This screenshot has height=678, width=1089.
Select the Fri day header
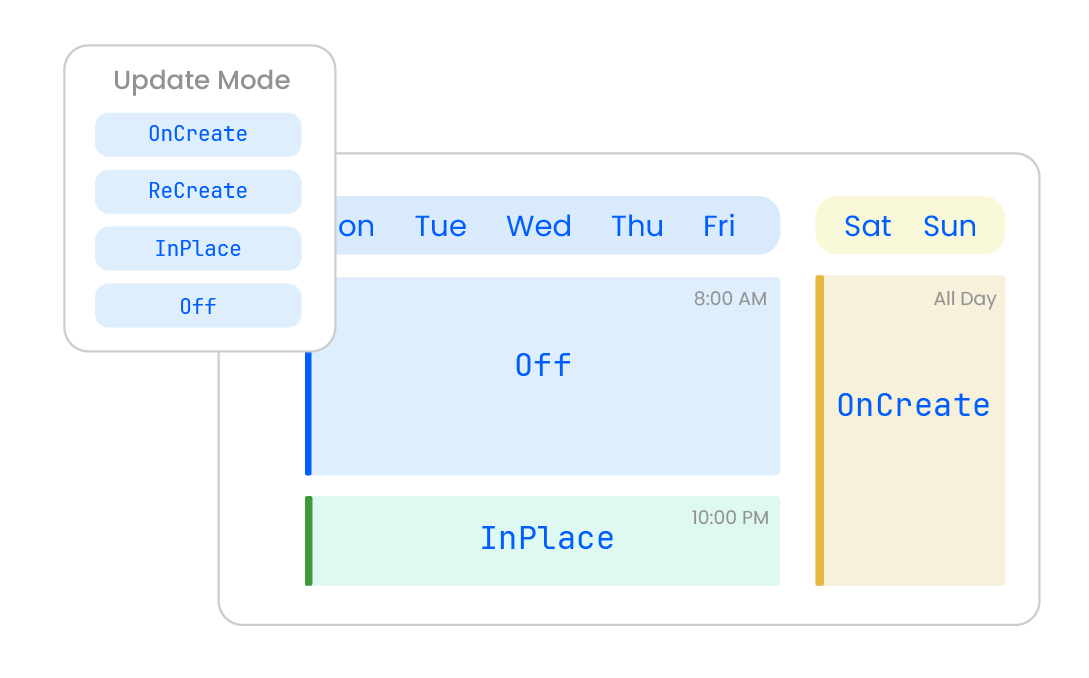point(719,226)
